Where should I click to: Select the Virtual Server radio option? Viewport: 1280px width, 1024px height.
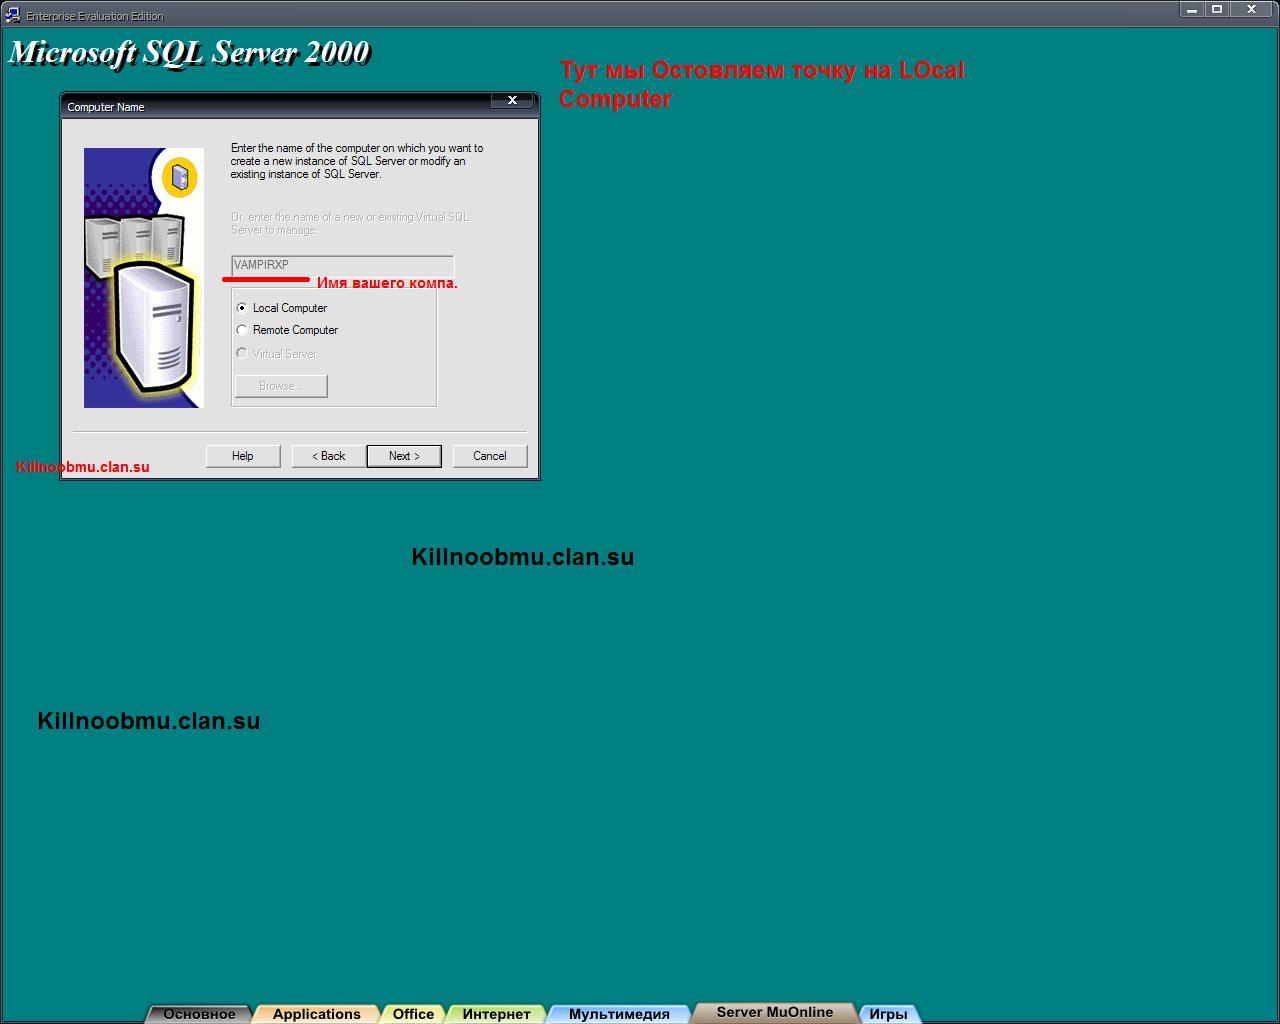click(242, 353)
